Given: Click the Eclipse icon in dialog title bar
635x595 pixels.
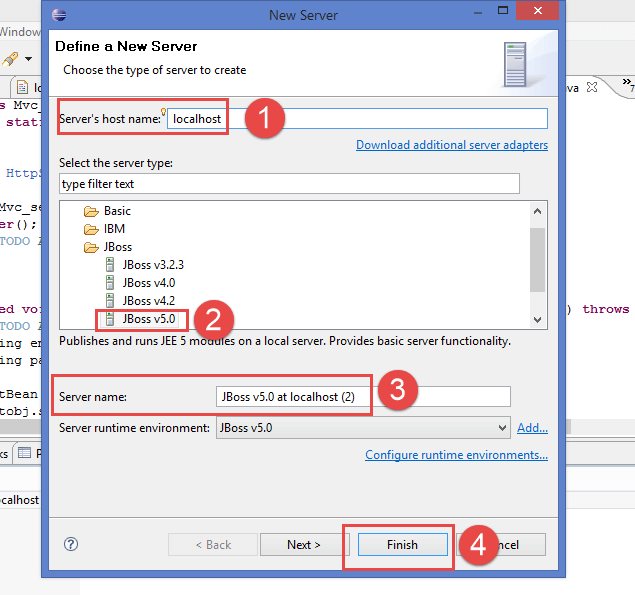Looking at the screenshot, I should pyautogui.click(x=59, y=15).
